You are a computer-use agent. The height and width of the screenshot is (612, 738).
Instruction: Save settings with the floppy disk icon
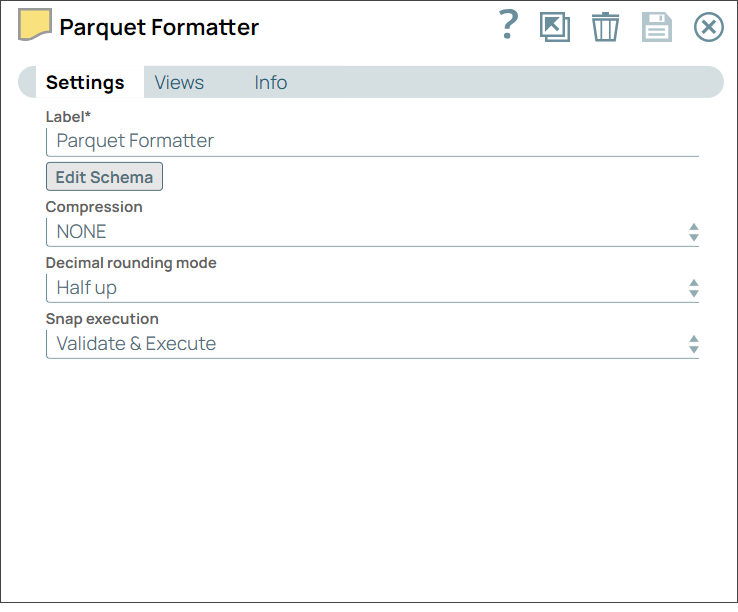[657, 27]
